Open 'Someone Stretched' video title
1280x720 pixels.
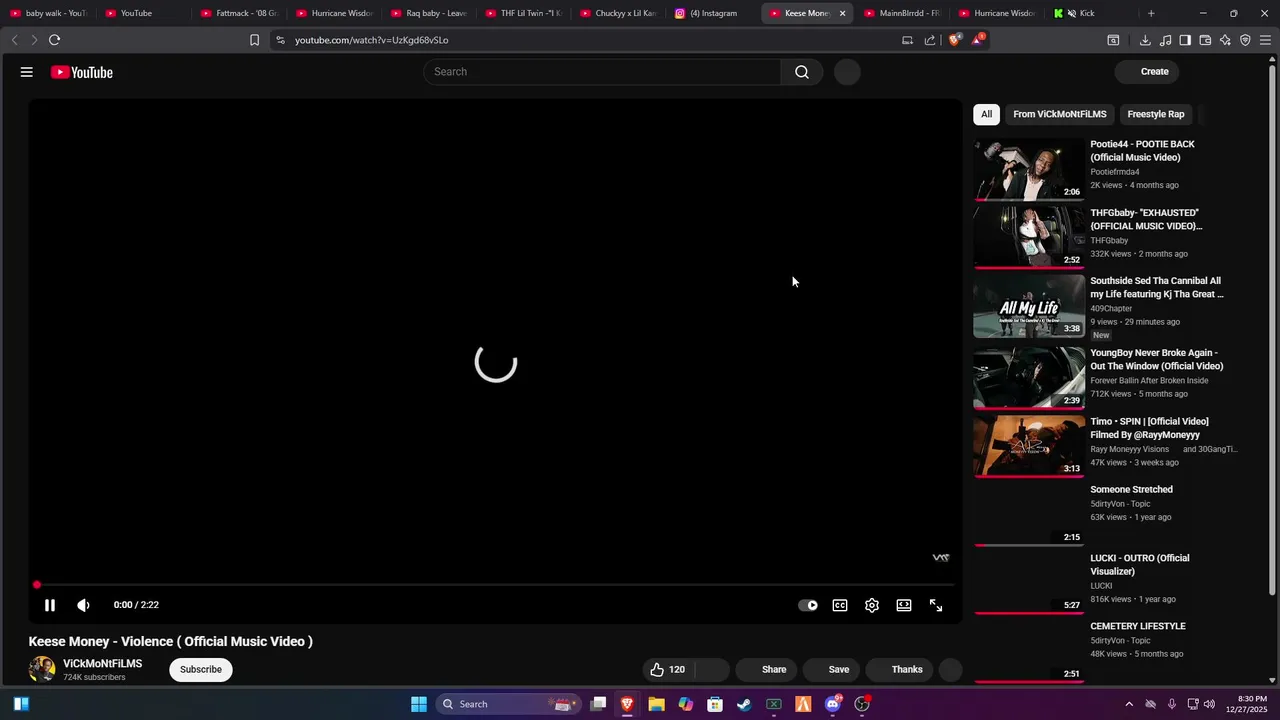coord(1131,489)
